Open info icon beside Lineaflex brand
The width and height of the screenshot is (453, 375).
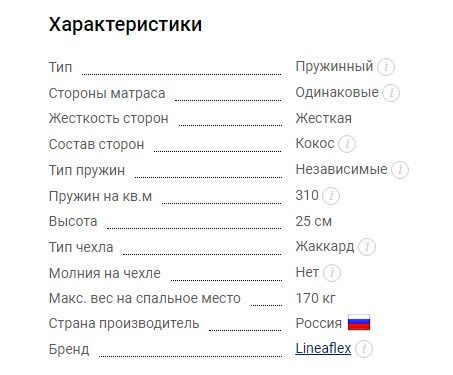(364, 349)
